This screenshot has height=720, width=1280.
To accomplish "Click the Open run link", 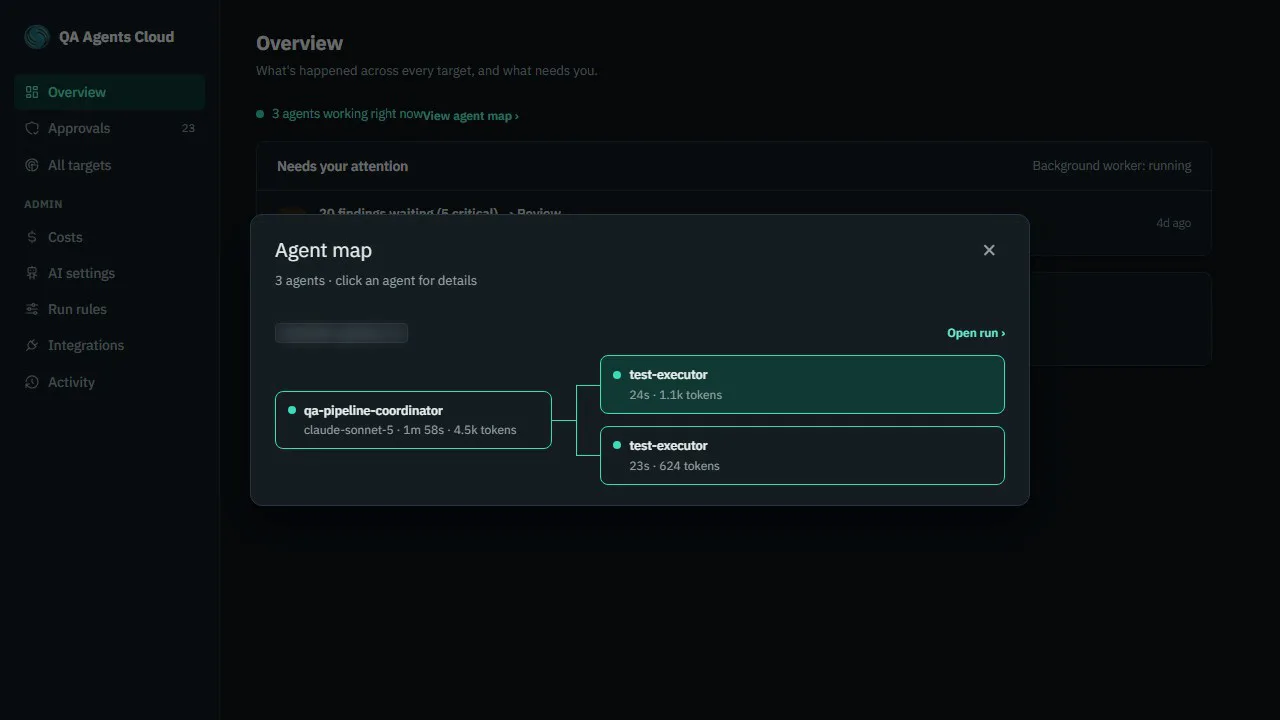I will click(976, 333).
